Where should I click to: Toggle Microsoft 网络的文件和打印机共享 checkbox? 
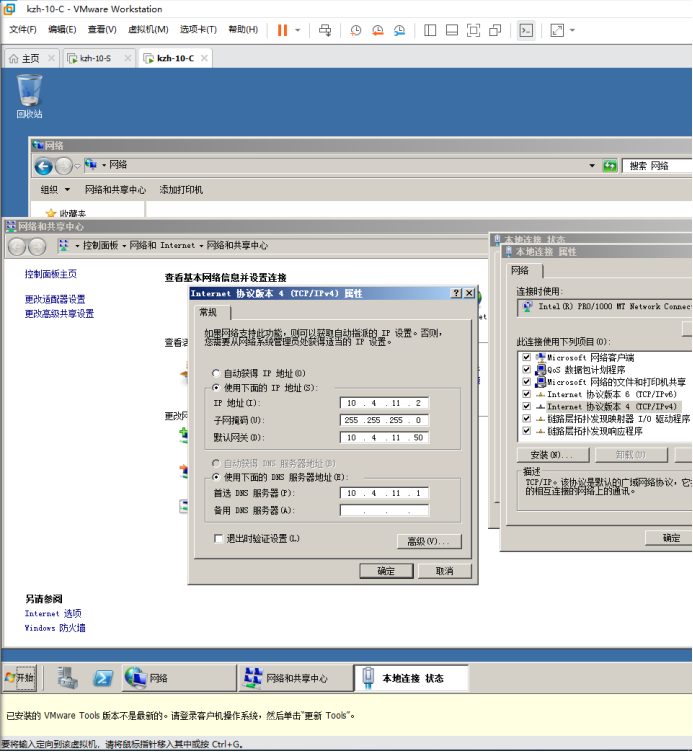[527, 382]
